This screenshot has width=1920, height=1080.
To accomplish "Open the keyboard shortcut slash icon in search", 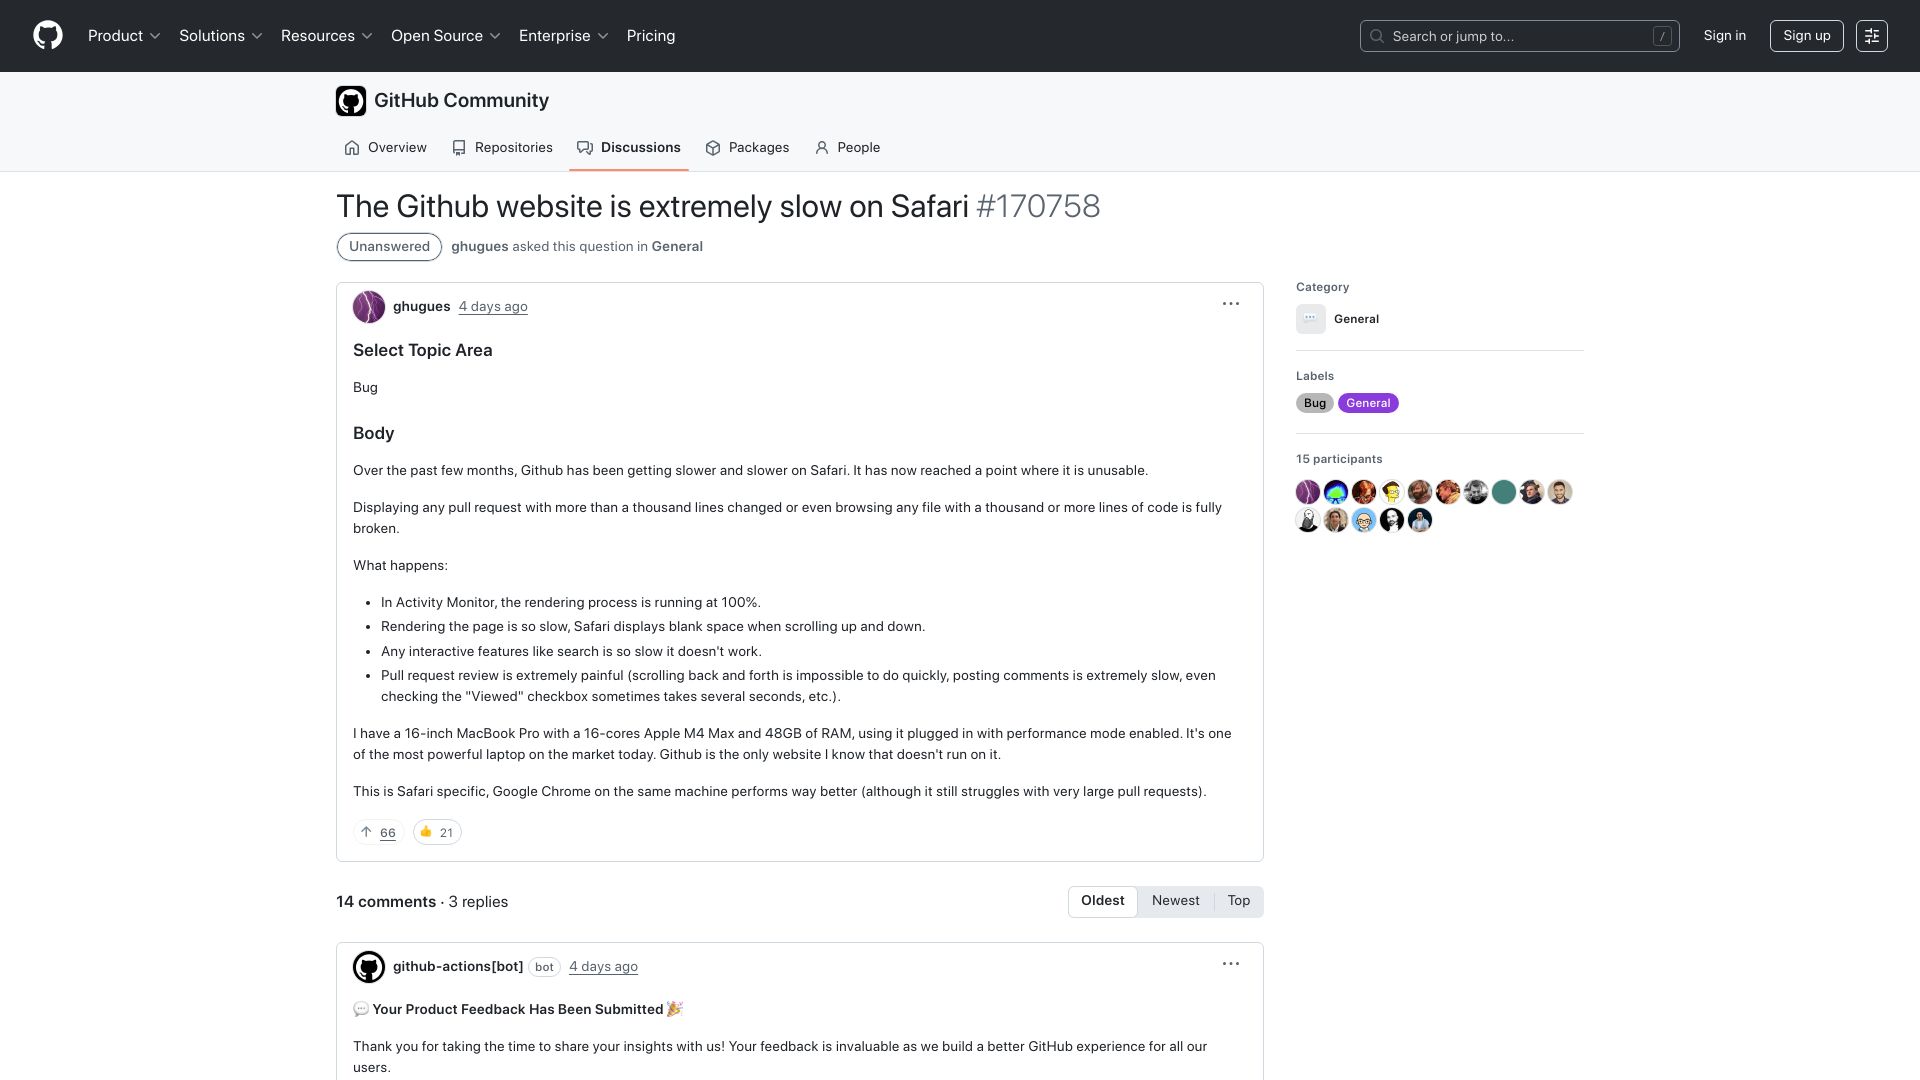I will (x=1662, y=36).
